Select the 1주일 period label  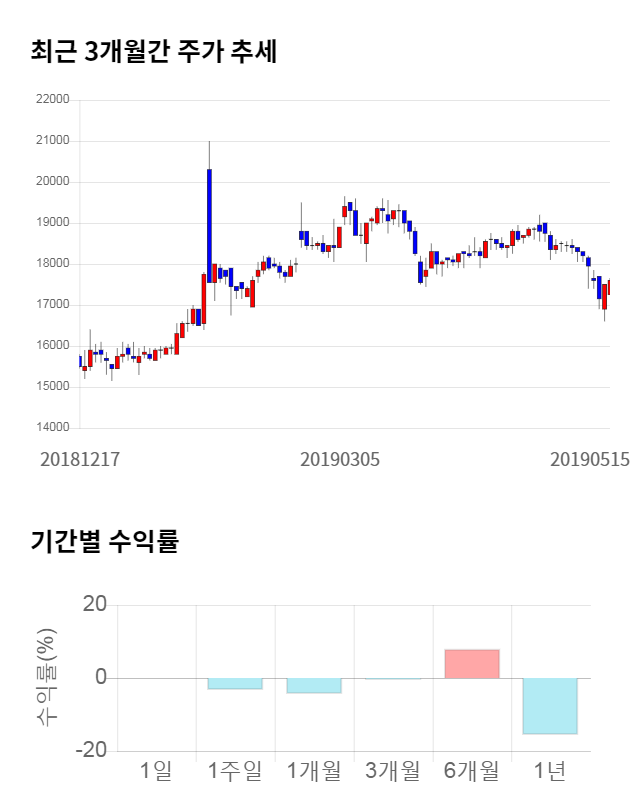[235, 771]
